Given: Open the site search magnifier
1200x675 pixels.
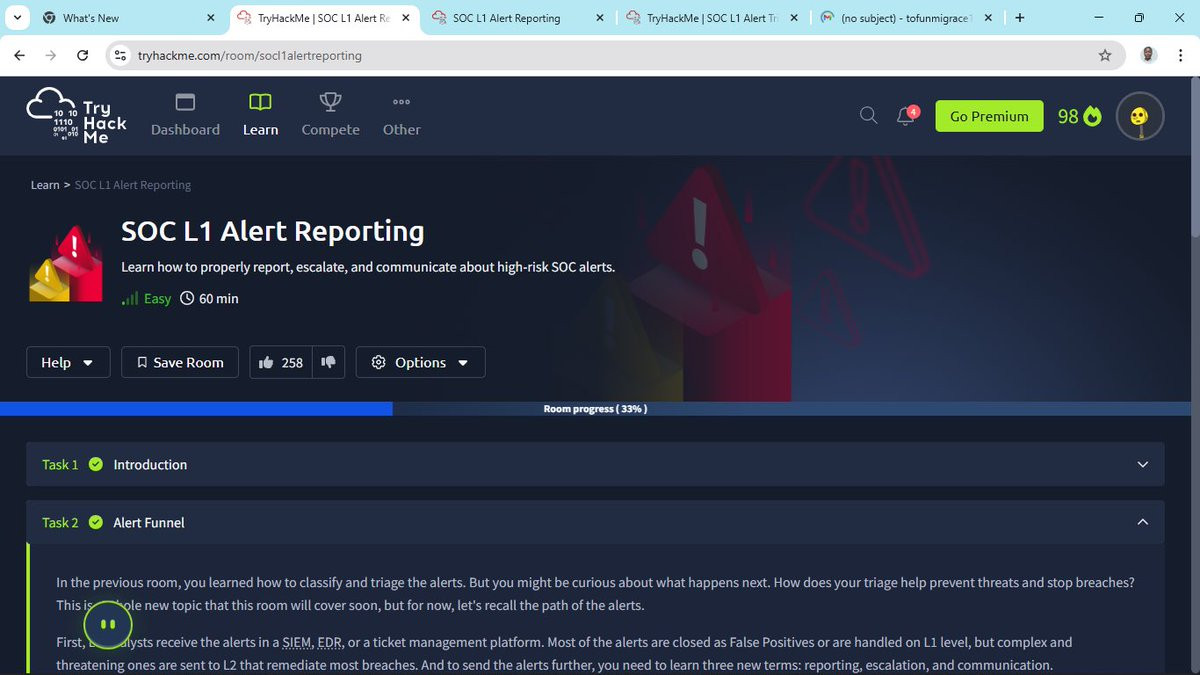Looking at the screenshot, I should pyautogui.click(x=868, y=116).
